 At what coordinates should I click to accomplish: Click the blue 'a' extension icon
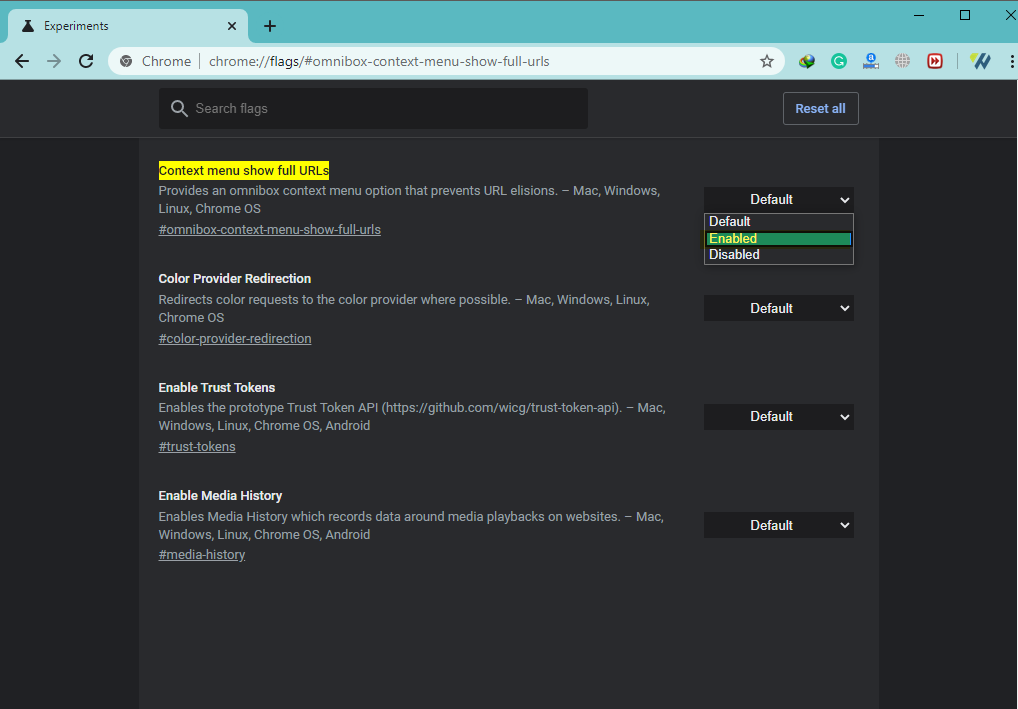(871, 61)
